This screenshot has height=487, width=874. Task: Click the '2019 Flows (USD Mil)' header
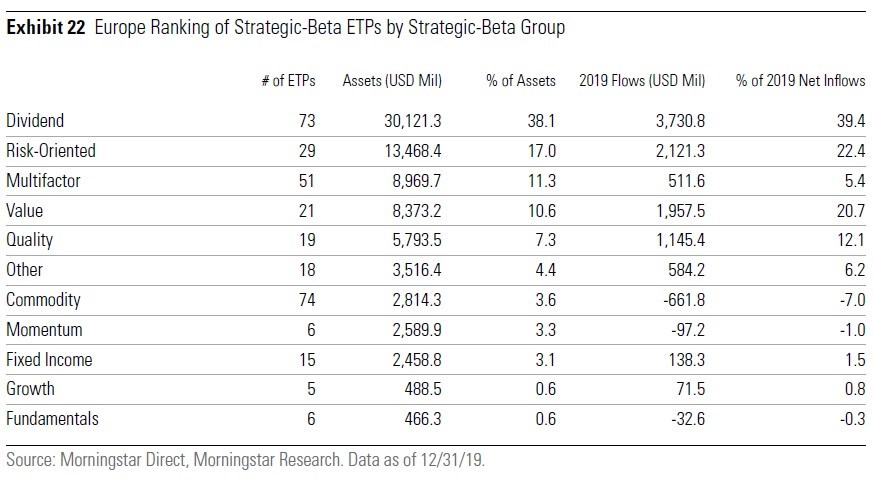coord(641,80)
